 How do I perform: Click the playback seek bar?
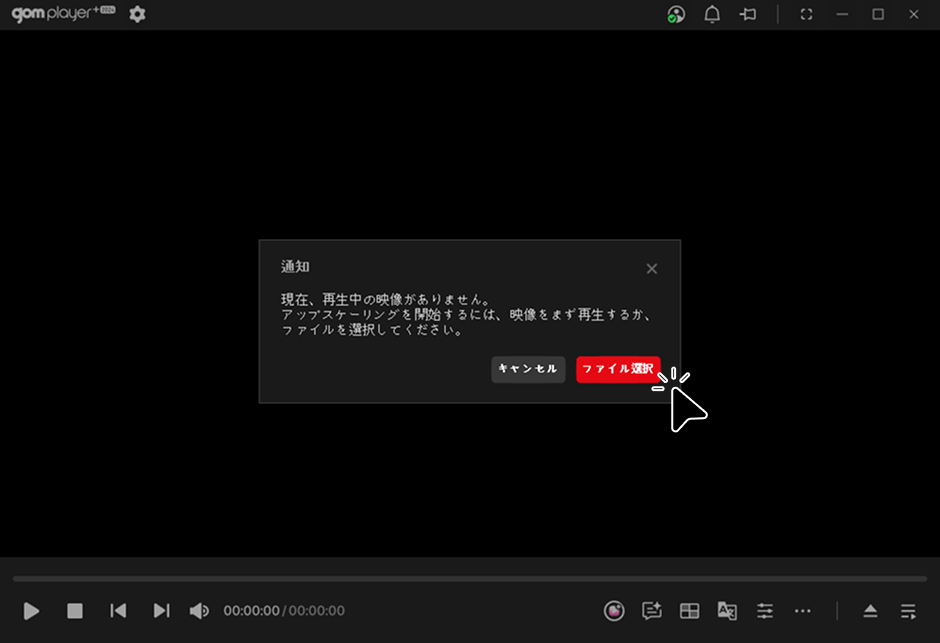470,578
